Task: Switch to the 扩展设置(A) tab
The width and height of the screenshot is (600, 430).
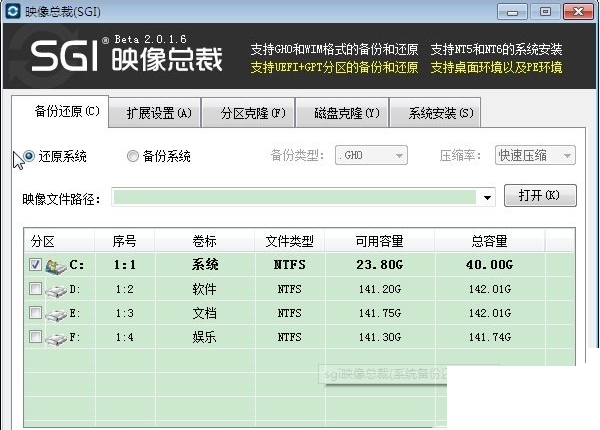Action: tap(155, 113)
